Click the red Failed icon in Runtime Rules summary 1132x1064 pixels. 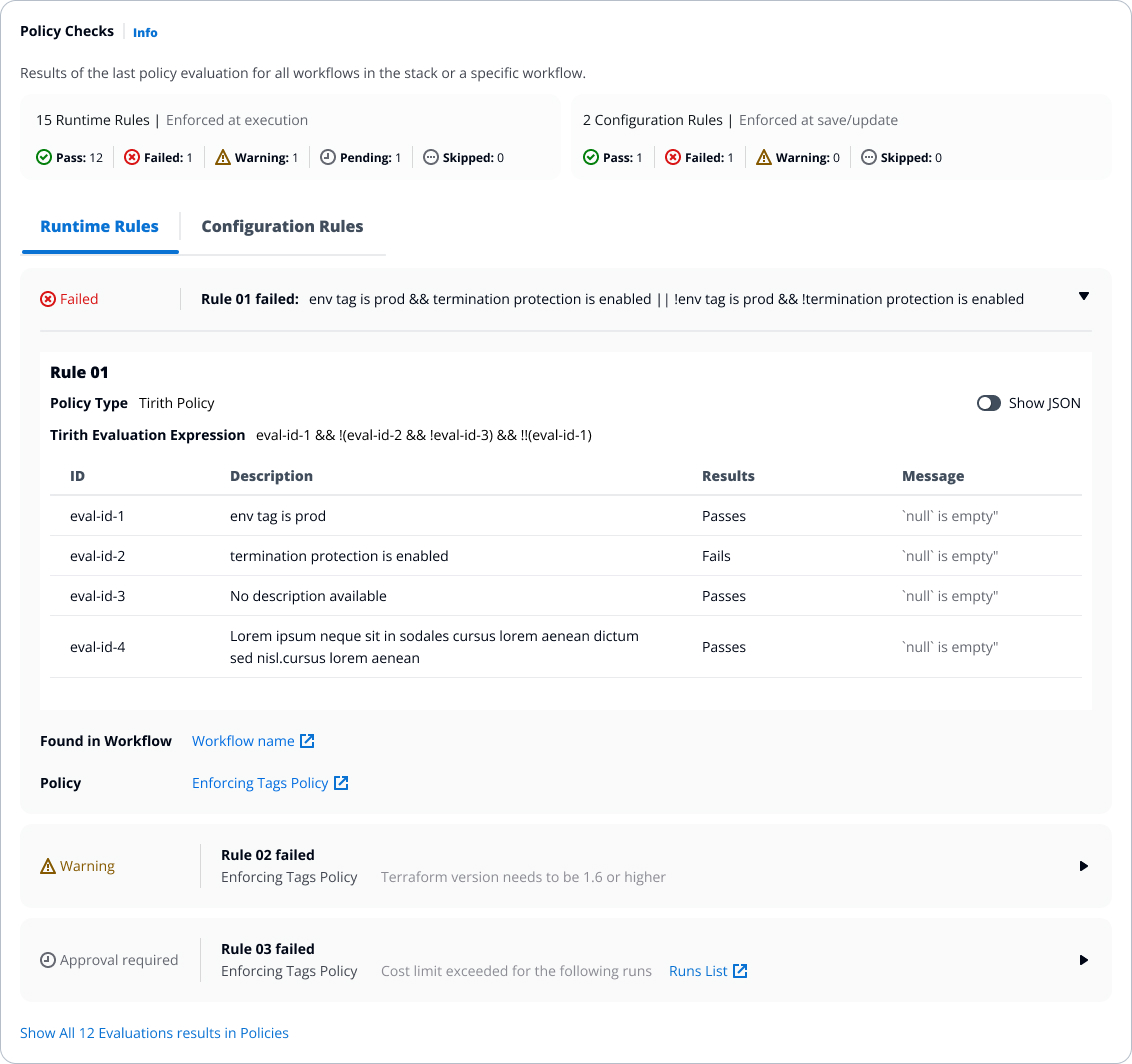132,158
